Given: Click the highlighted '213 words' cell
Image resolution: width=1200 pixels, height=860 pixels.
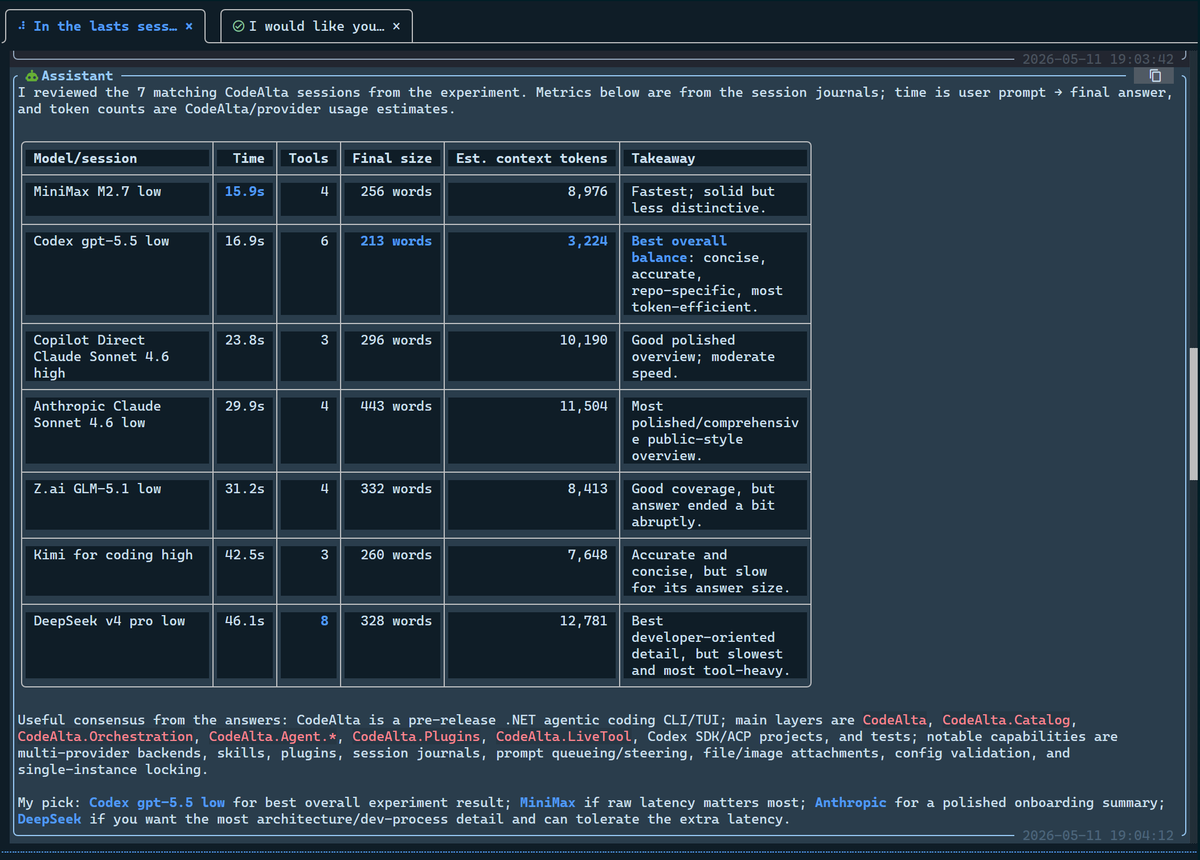Looking at the screenshot, I should click(396, 241).
